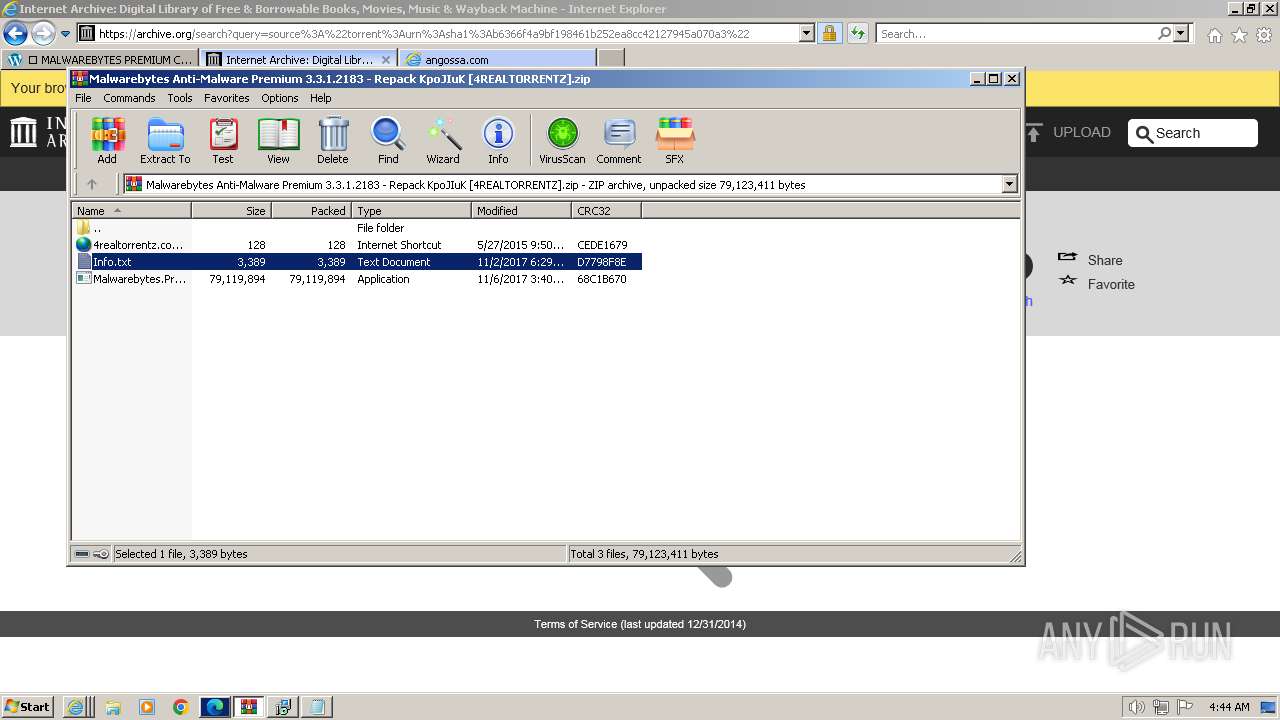1280x720 pixels.
Task: Open Chrome from the taskbar
Action: click(180, 707)
